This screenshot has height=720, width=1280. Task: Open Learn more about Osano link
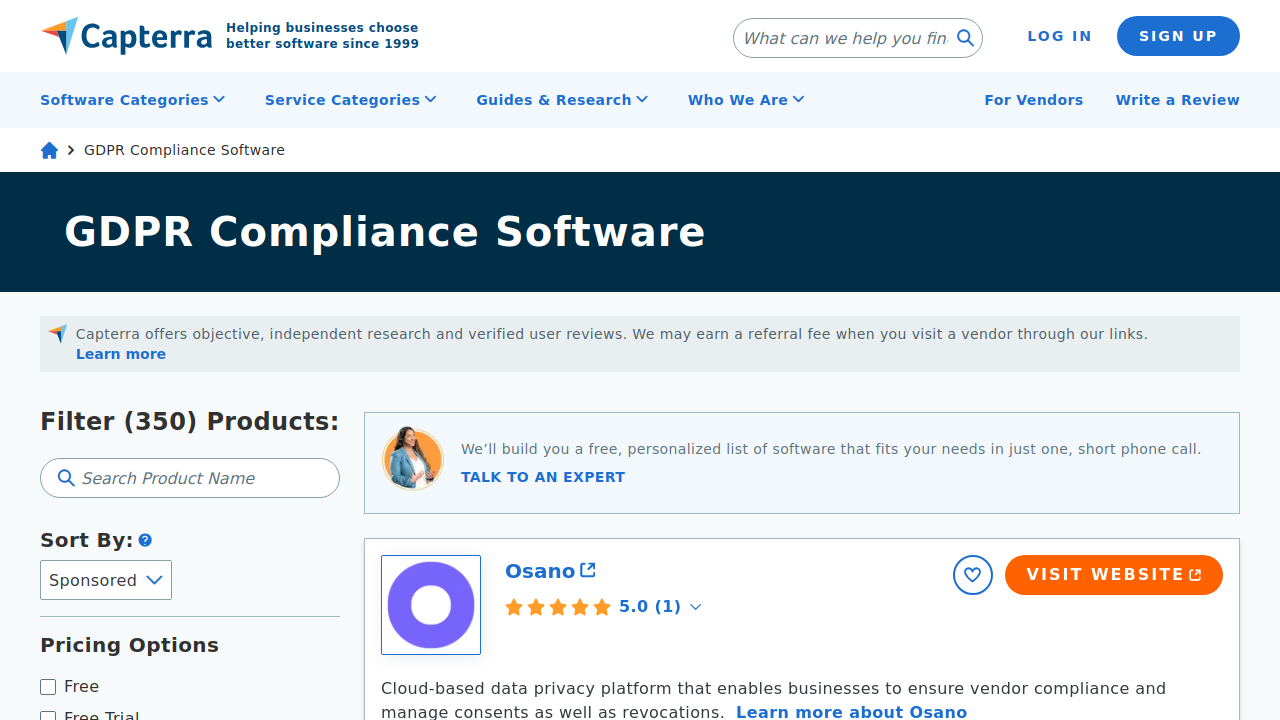852,712
